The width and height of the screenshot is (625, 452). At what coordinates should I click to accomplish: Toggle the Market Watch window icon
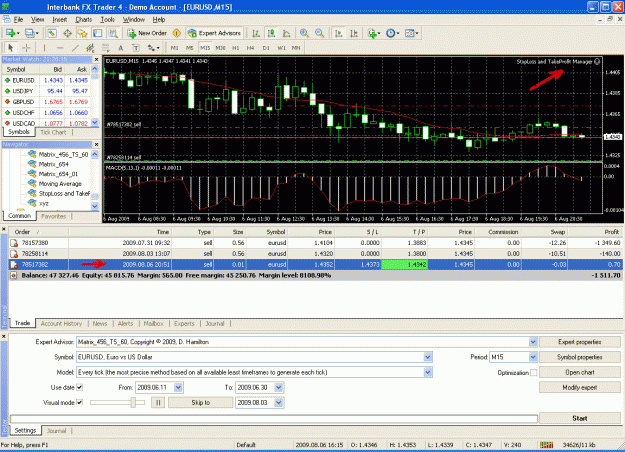(x=52, y=33)
